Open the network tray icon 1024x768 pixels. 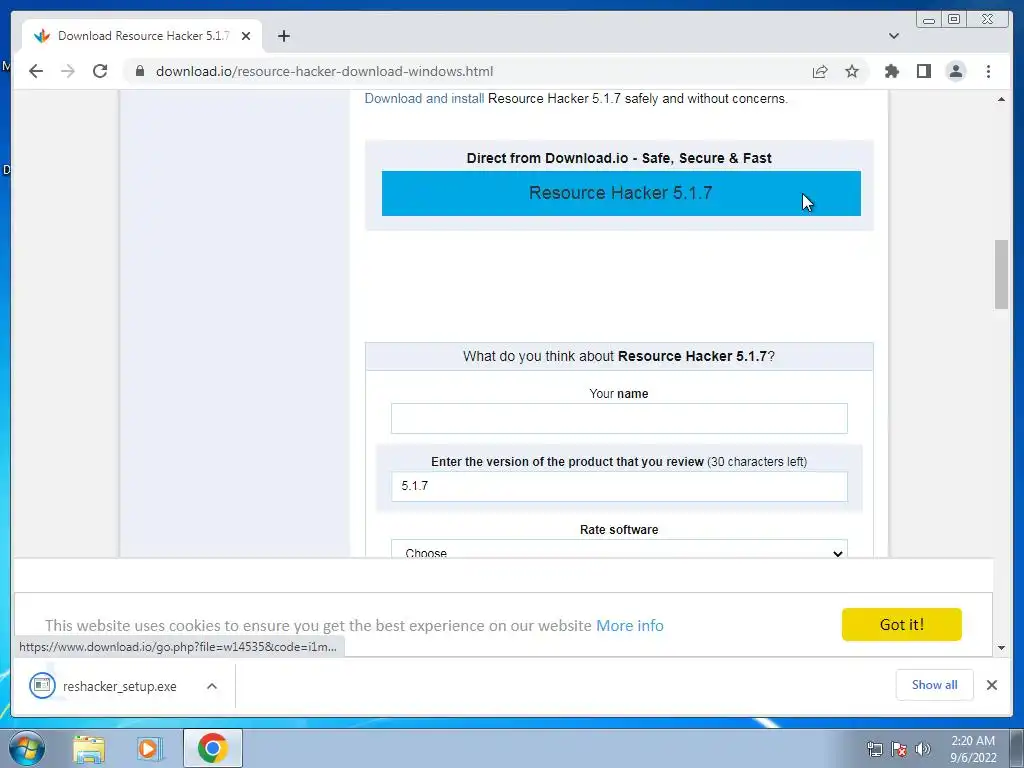coord(874,748)
